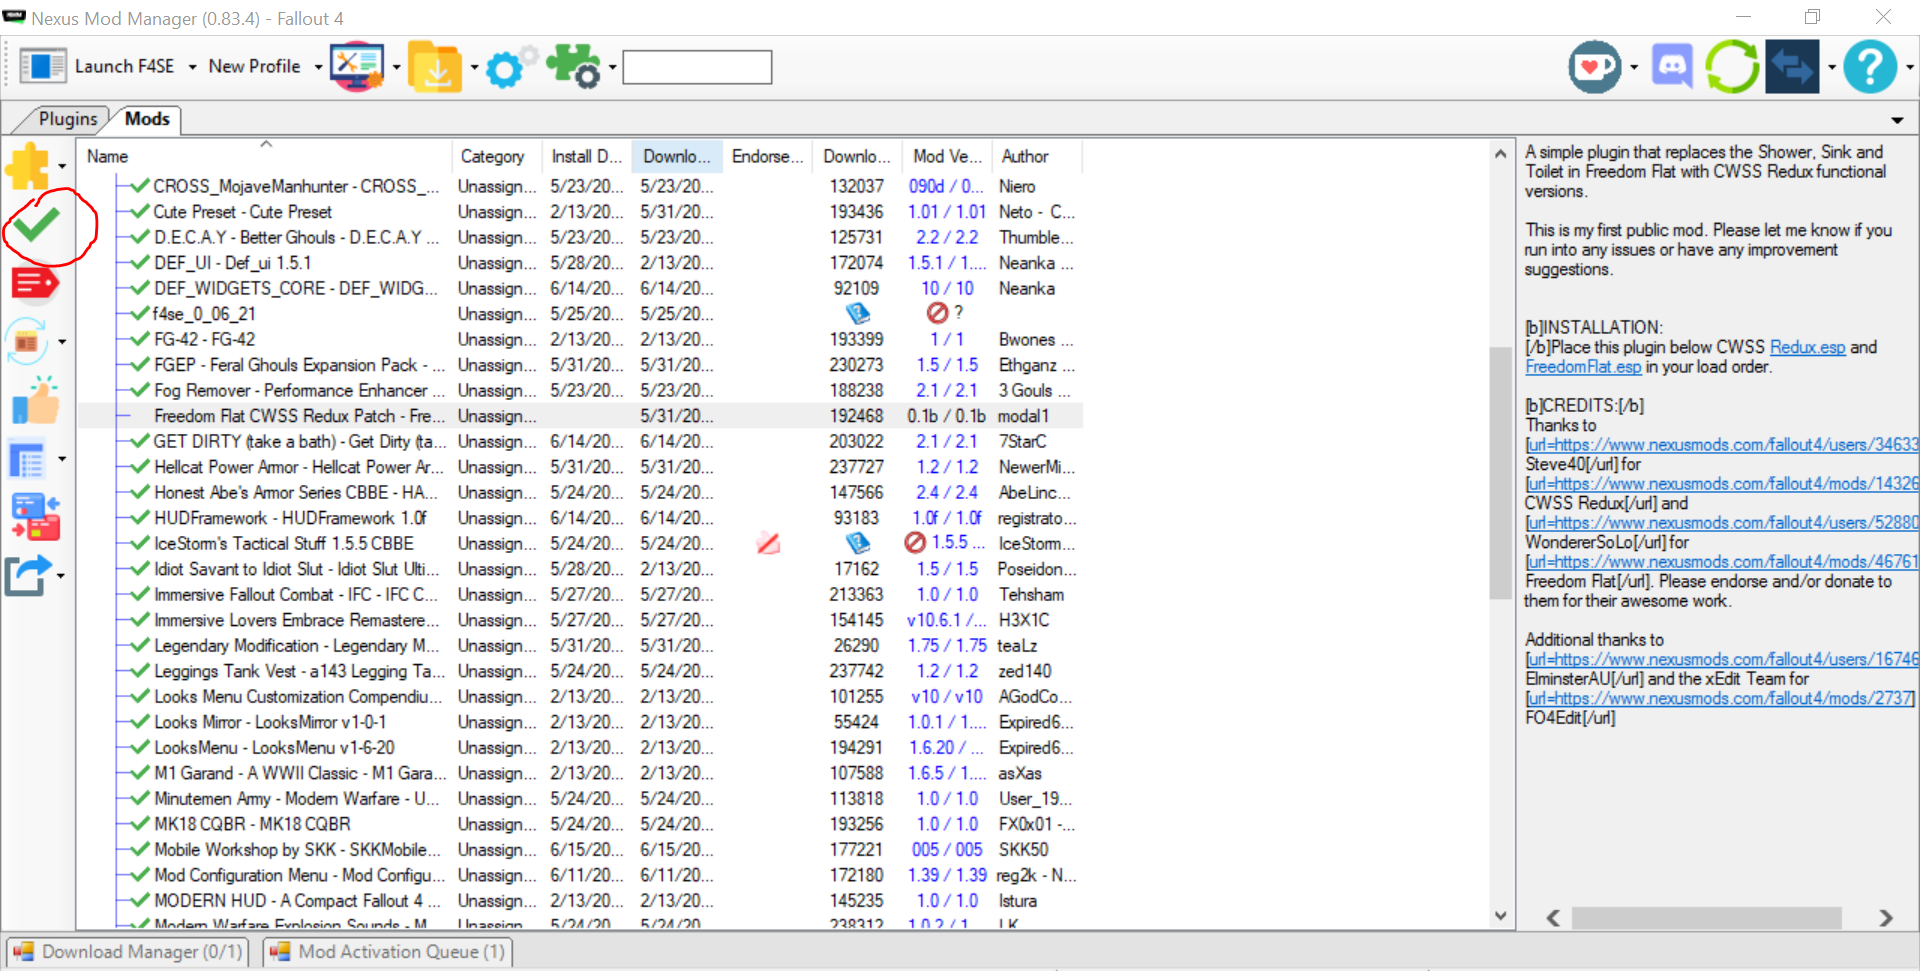The image size is (1920, 971).
Task: Toggle the checkmark for Hellcat Power Armor
Action: (x=140, y=467)
